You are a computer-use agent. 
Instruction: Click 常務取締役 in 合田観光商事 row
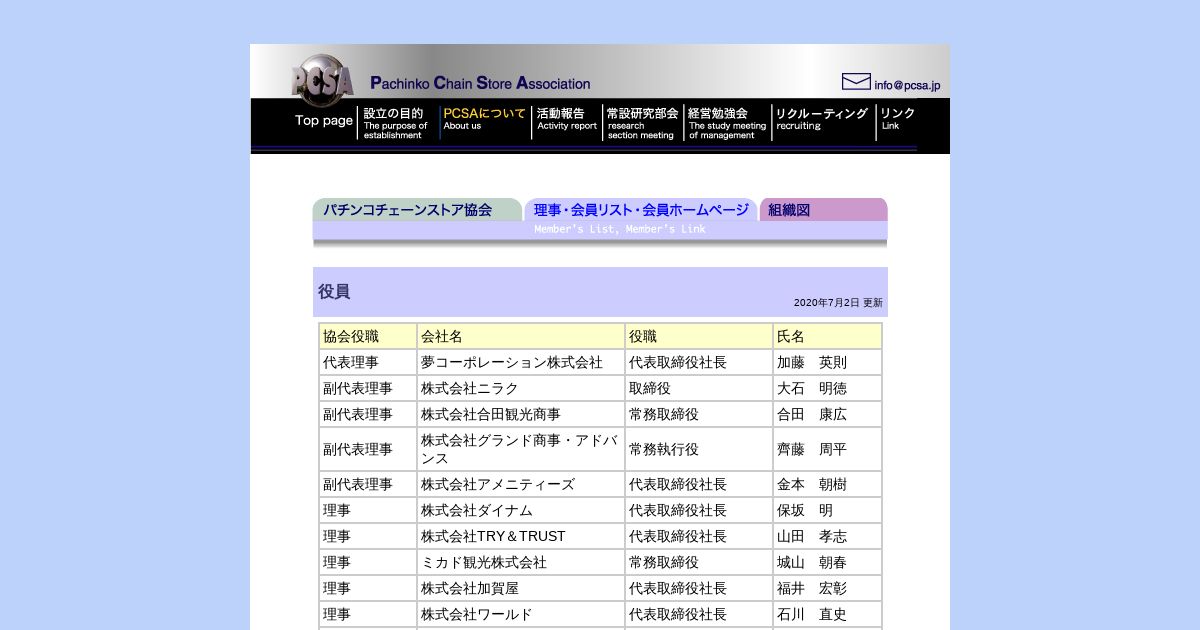[x=699, y=414]
